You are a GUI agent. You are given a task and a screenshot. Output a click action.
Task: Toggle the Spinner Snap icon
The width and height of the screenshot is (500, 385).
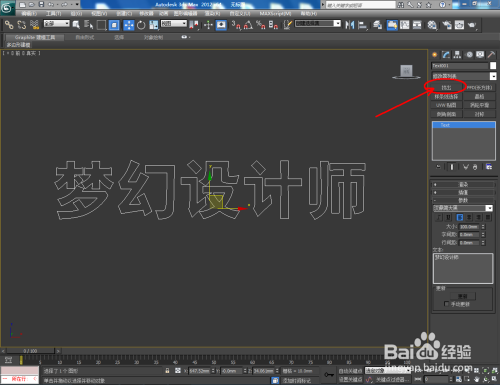(273, 25)
